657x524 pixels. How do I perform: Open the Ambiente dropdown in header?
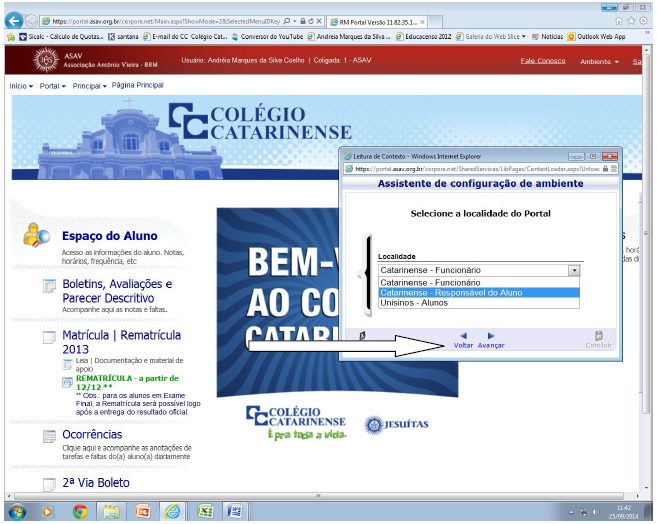[x=599, y=62]
